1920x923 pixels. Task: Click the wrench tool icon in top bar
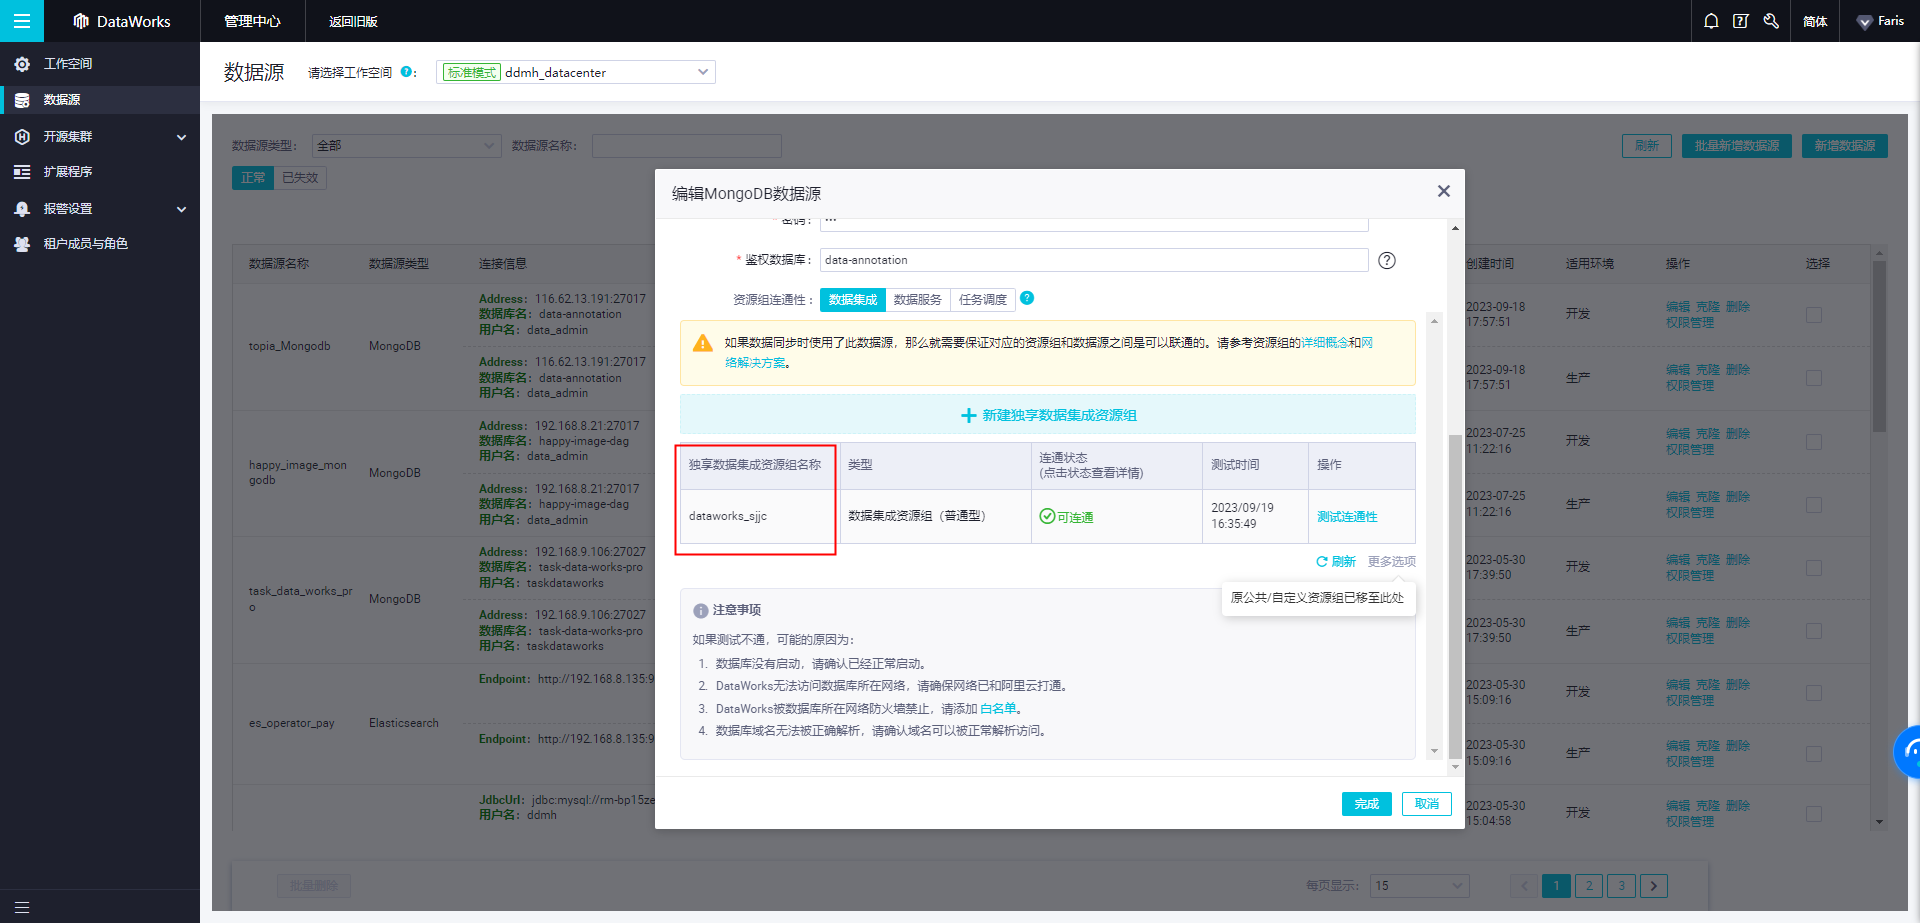pos(1771,21)
